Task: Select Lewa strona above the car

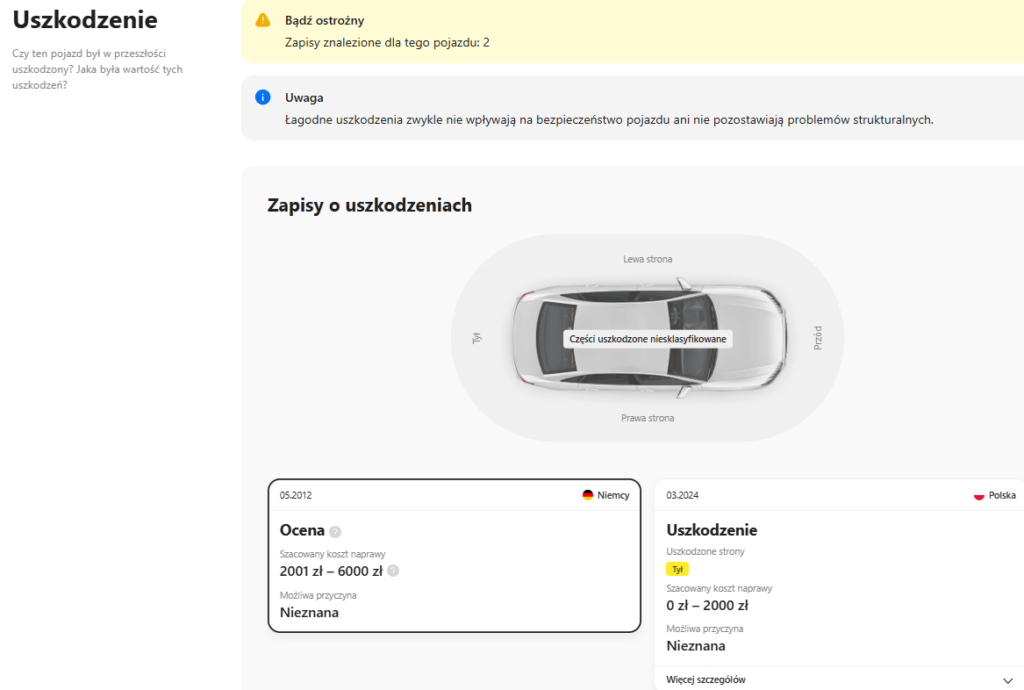Action: pyautogui.click(x=647, y=259)
